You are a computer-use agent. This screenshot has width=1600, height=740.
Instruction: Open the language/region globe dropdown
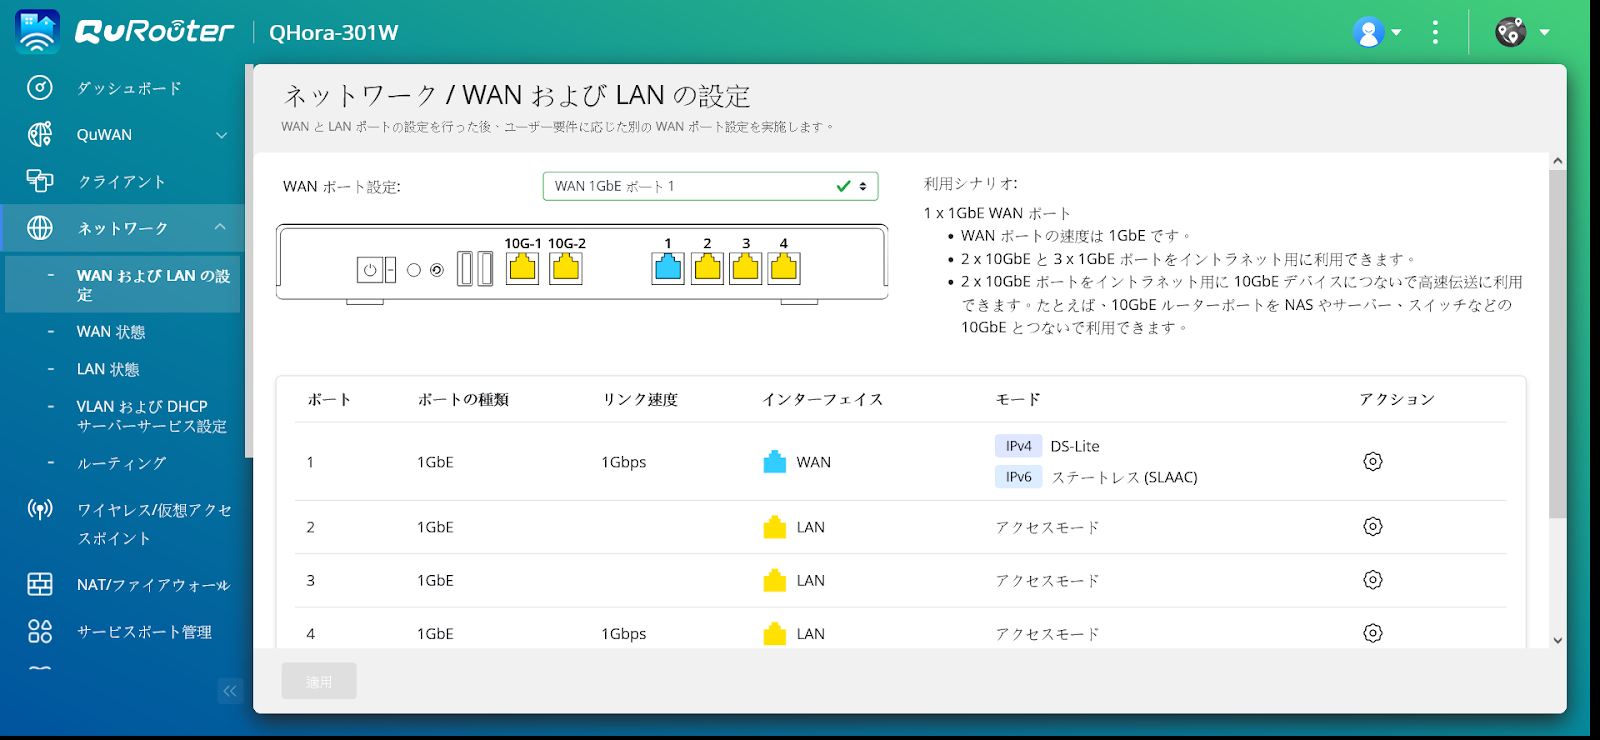pos(1522,33)
